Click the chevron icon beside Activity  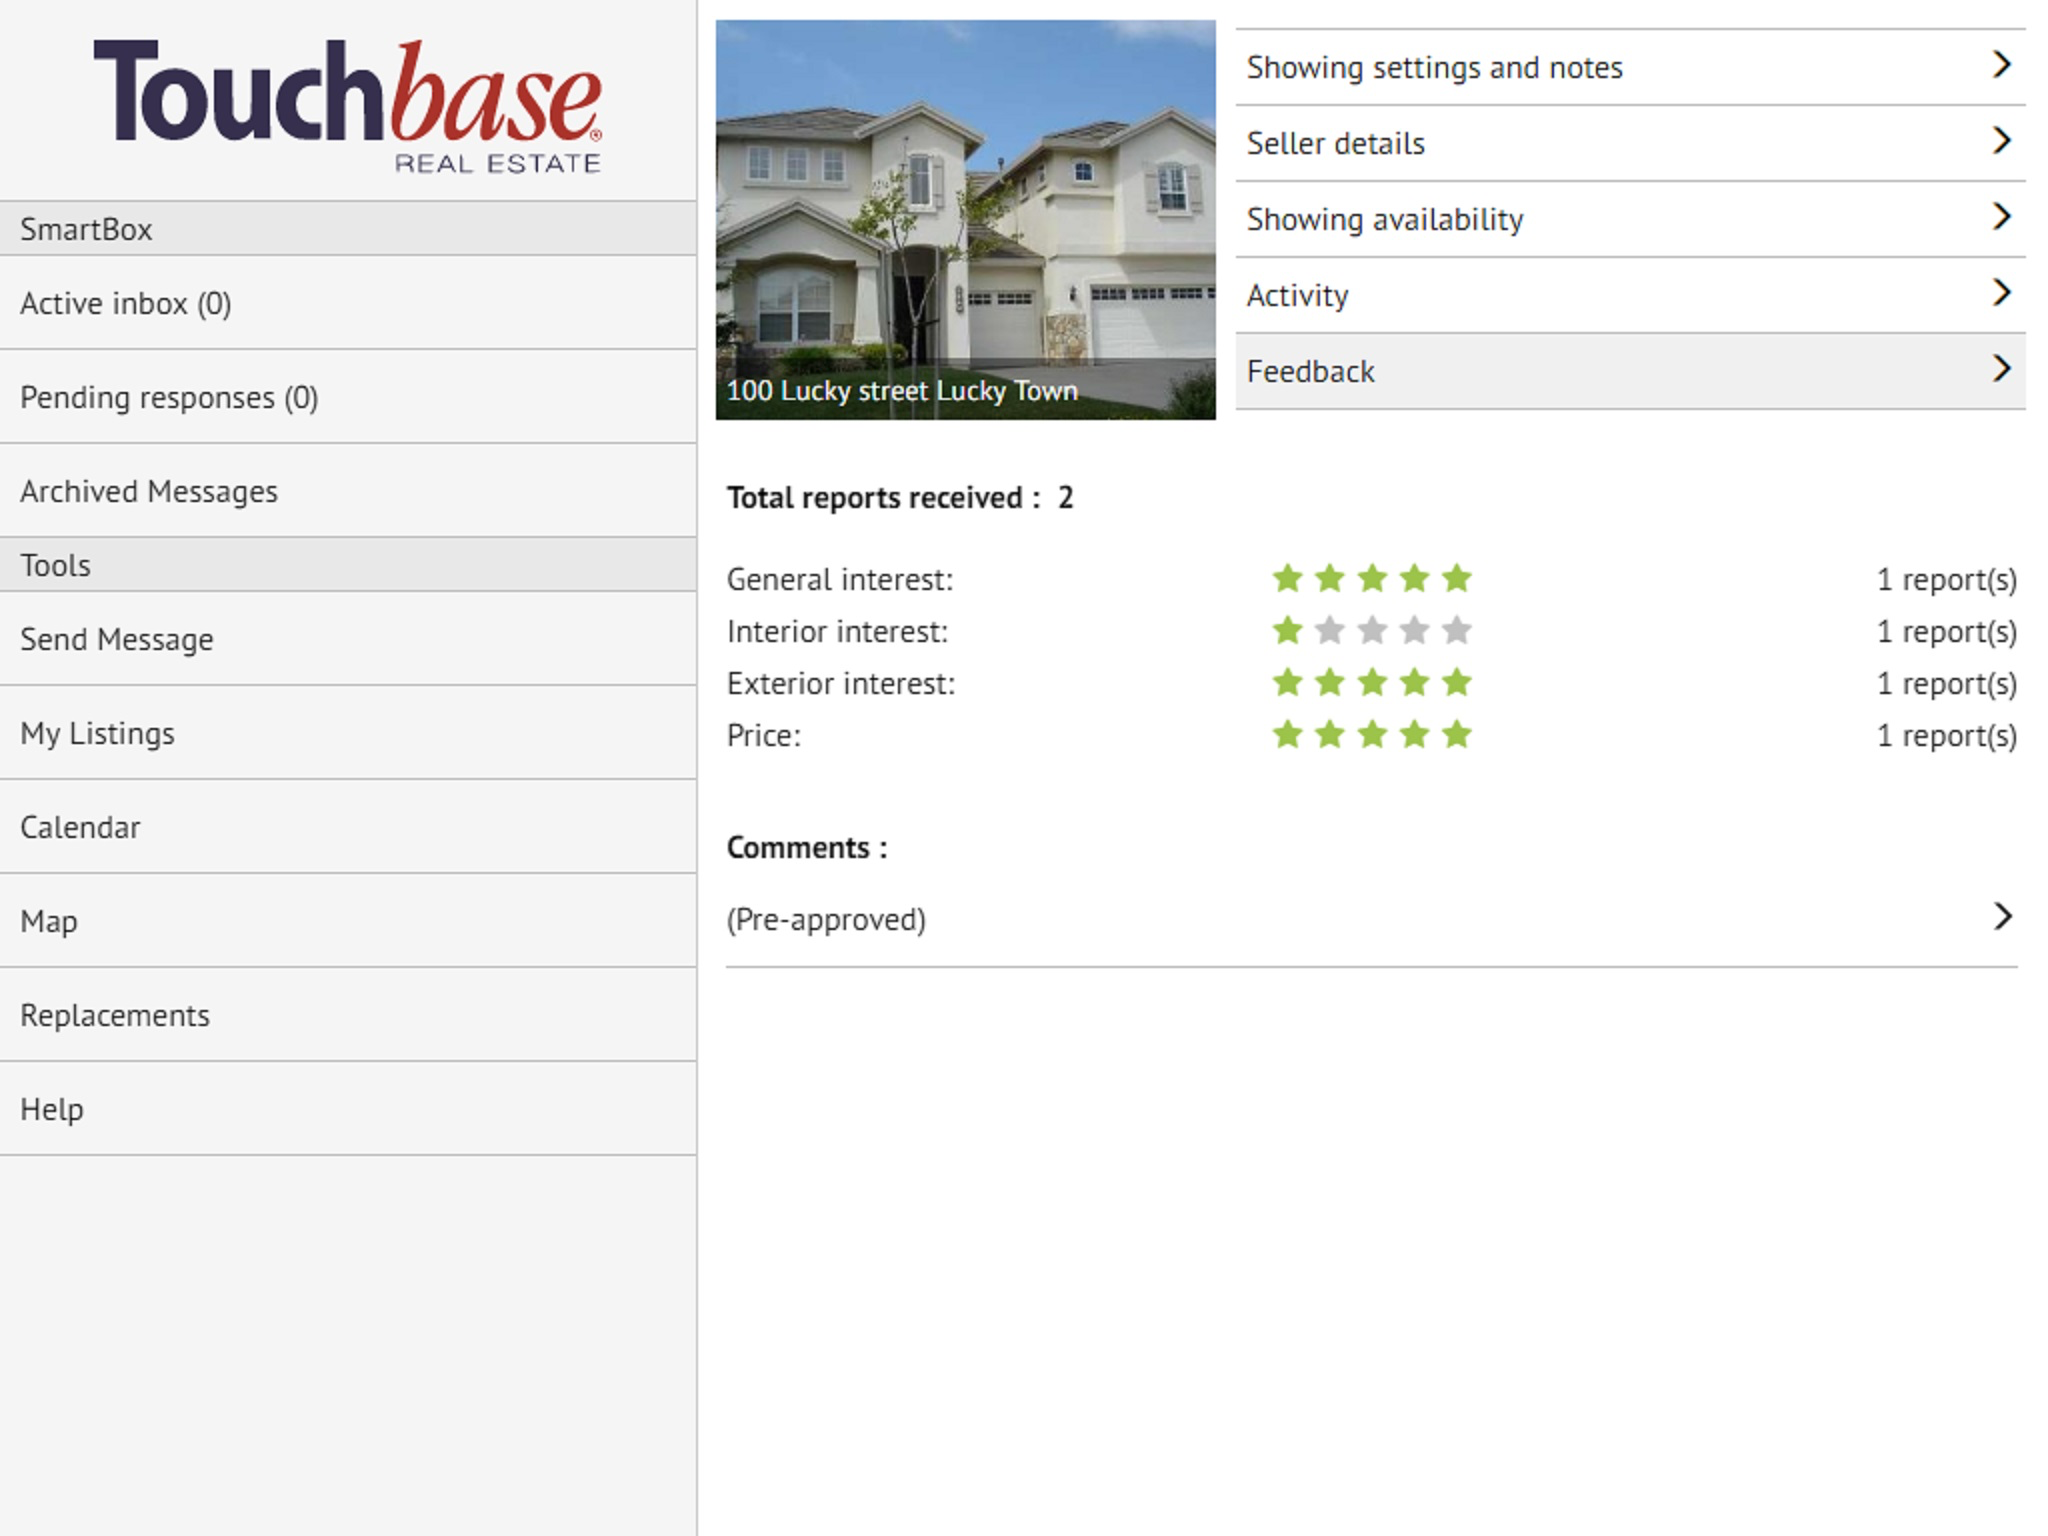point(2001,293)
